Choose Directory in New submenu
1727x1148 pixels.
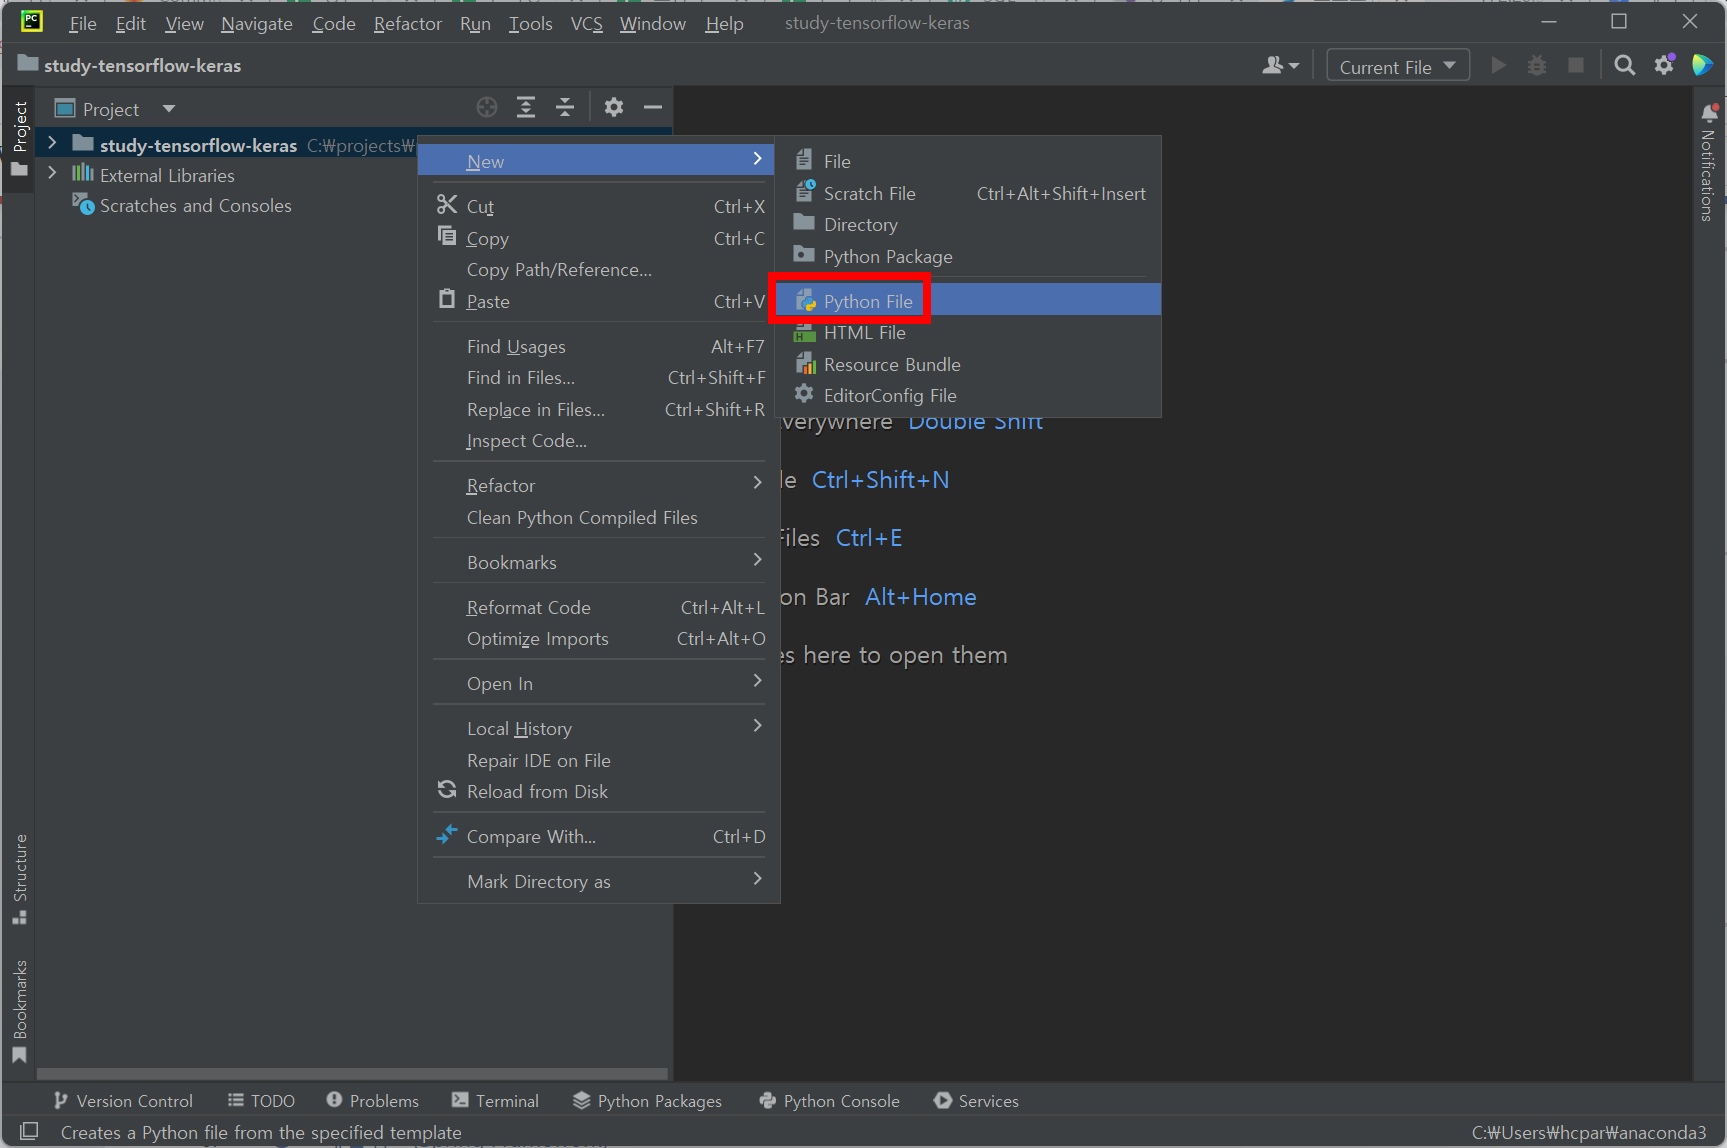(x=968, y=224)
